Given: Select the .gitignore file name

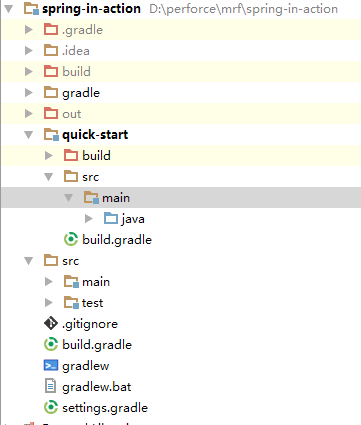Looking at the screenshot, I should click(x=90, y=324).
